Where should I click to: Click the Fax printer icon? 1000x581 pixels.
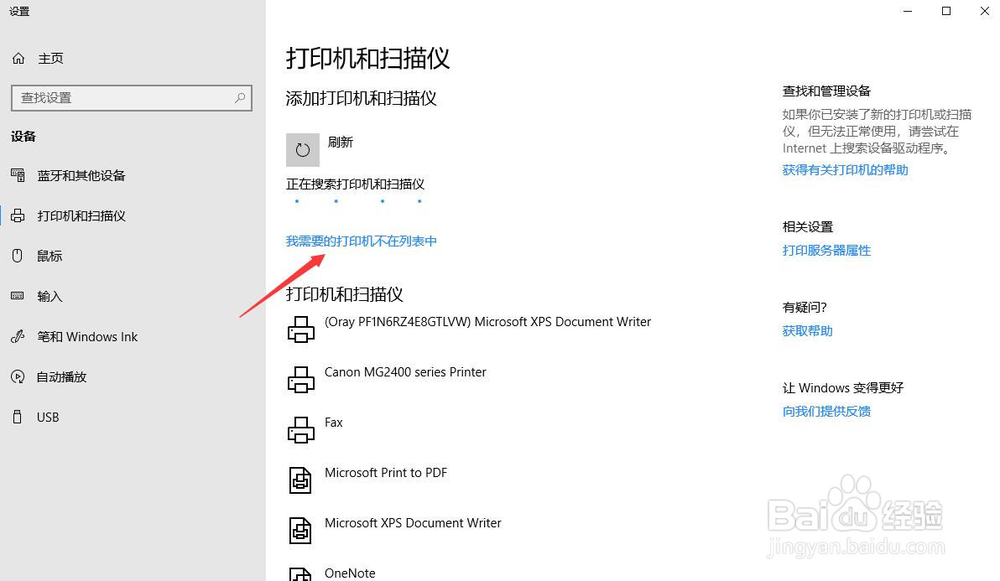coord(301,430)
